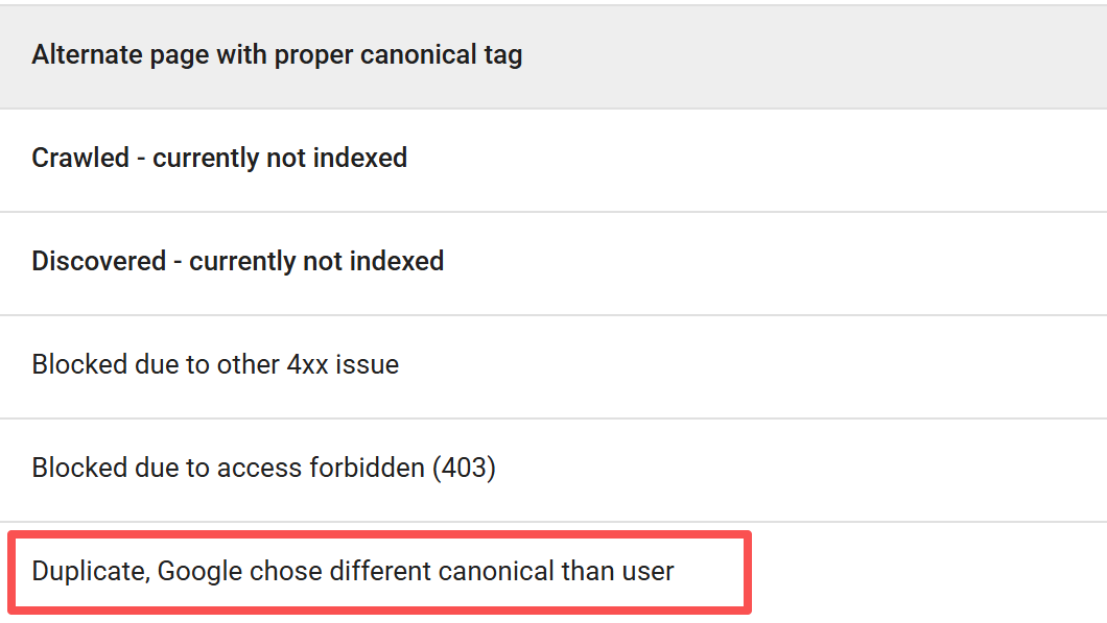Click empty space right of Discovered row text
Viewport: 1107px width, 623px height.
pos(777,263)
